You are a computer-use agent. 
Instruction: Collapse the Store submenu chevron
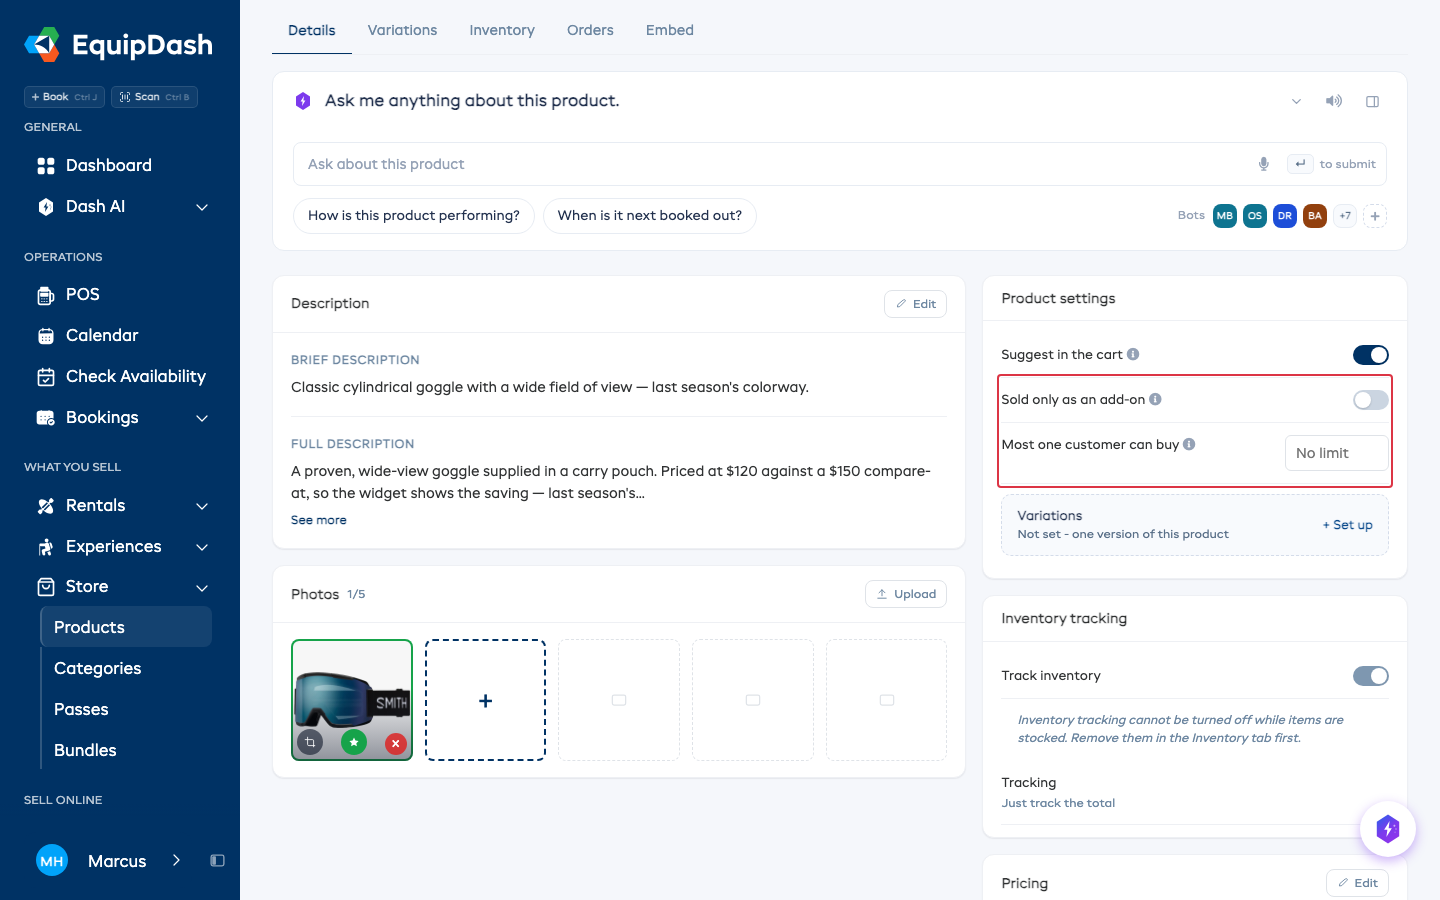pos(202,588)
